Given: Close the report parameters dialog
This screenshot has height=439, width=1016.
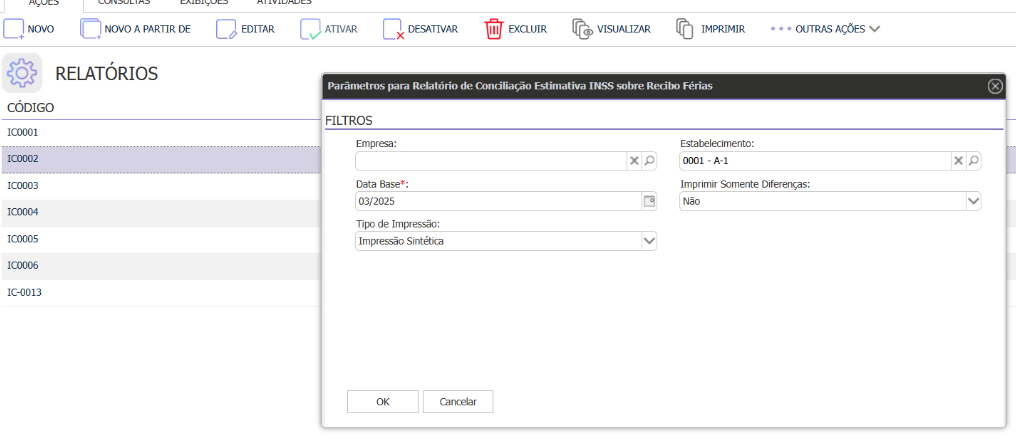Looking at the screenshot, I should pyautogui.click(x=995, y=86).
